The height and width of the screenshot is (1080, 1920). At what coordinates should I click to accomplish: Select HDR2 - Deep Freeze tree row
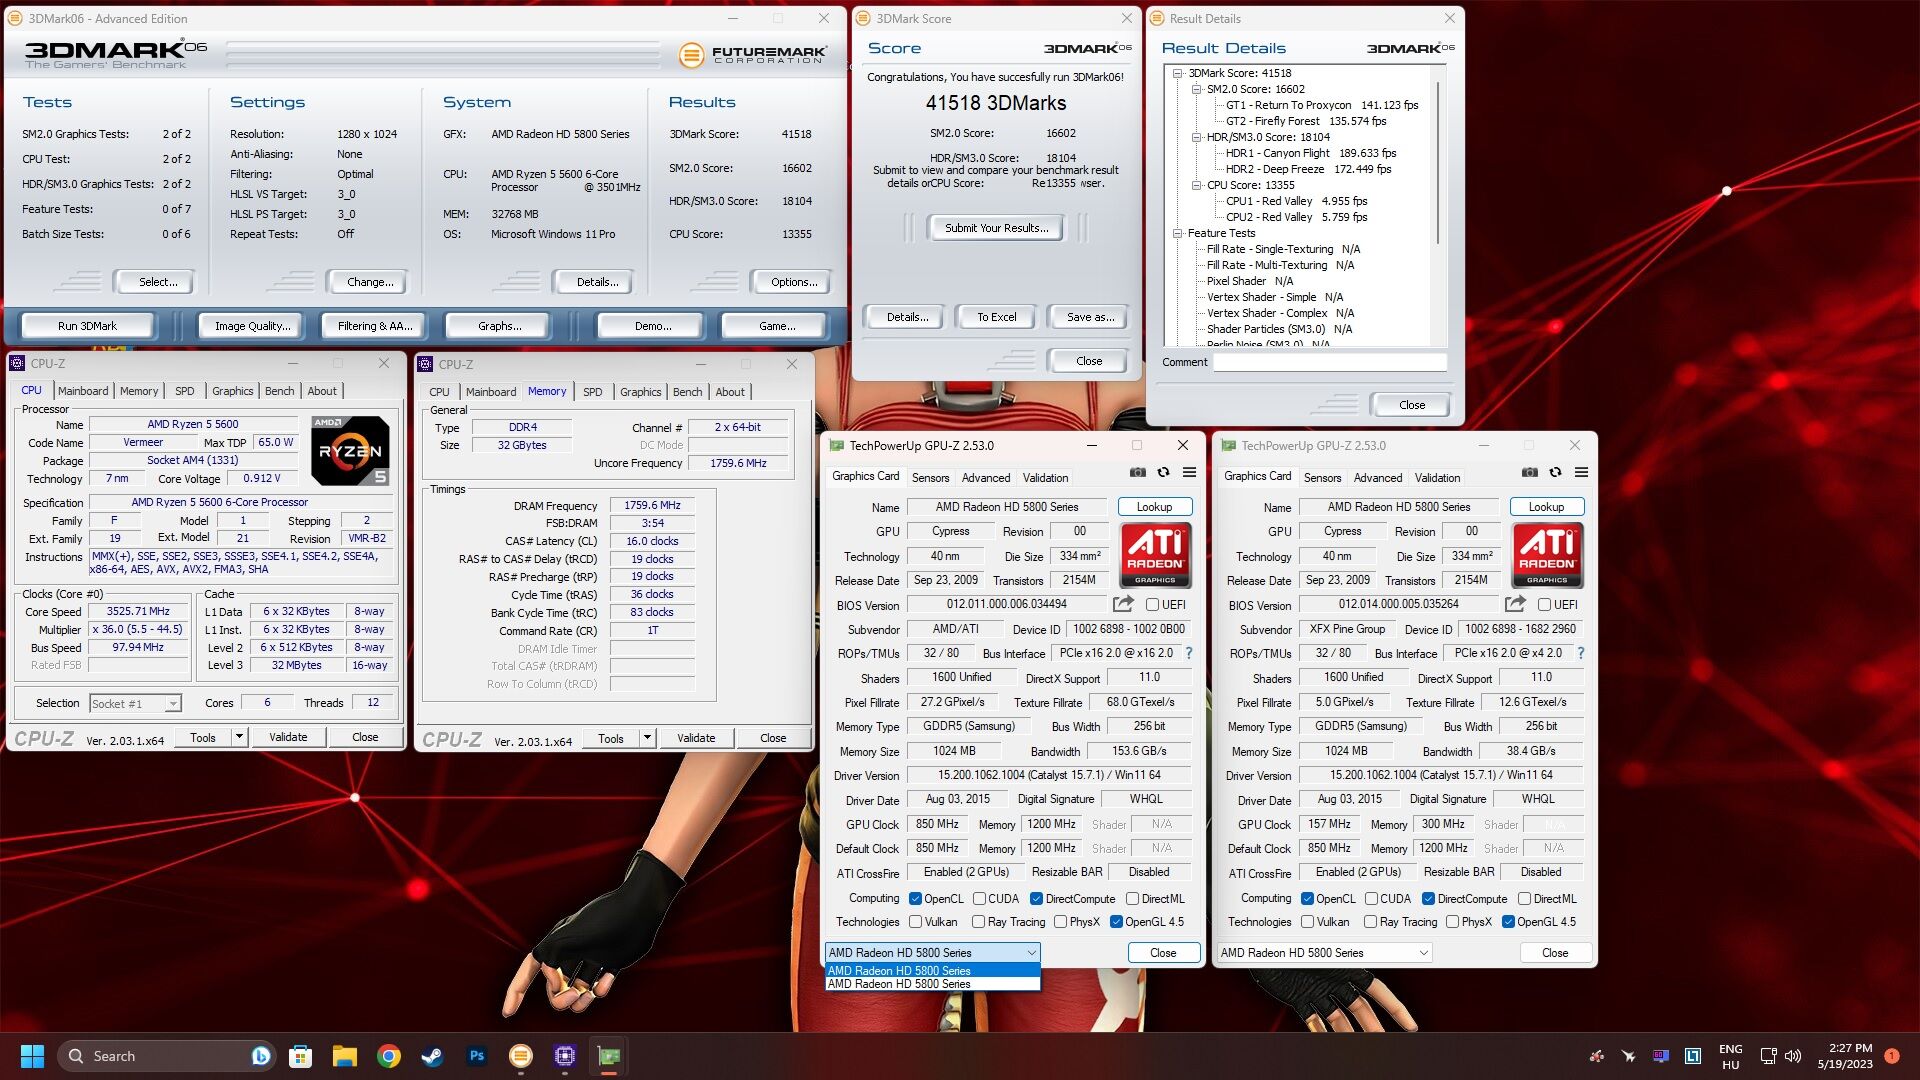[1308, 169]
